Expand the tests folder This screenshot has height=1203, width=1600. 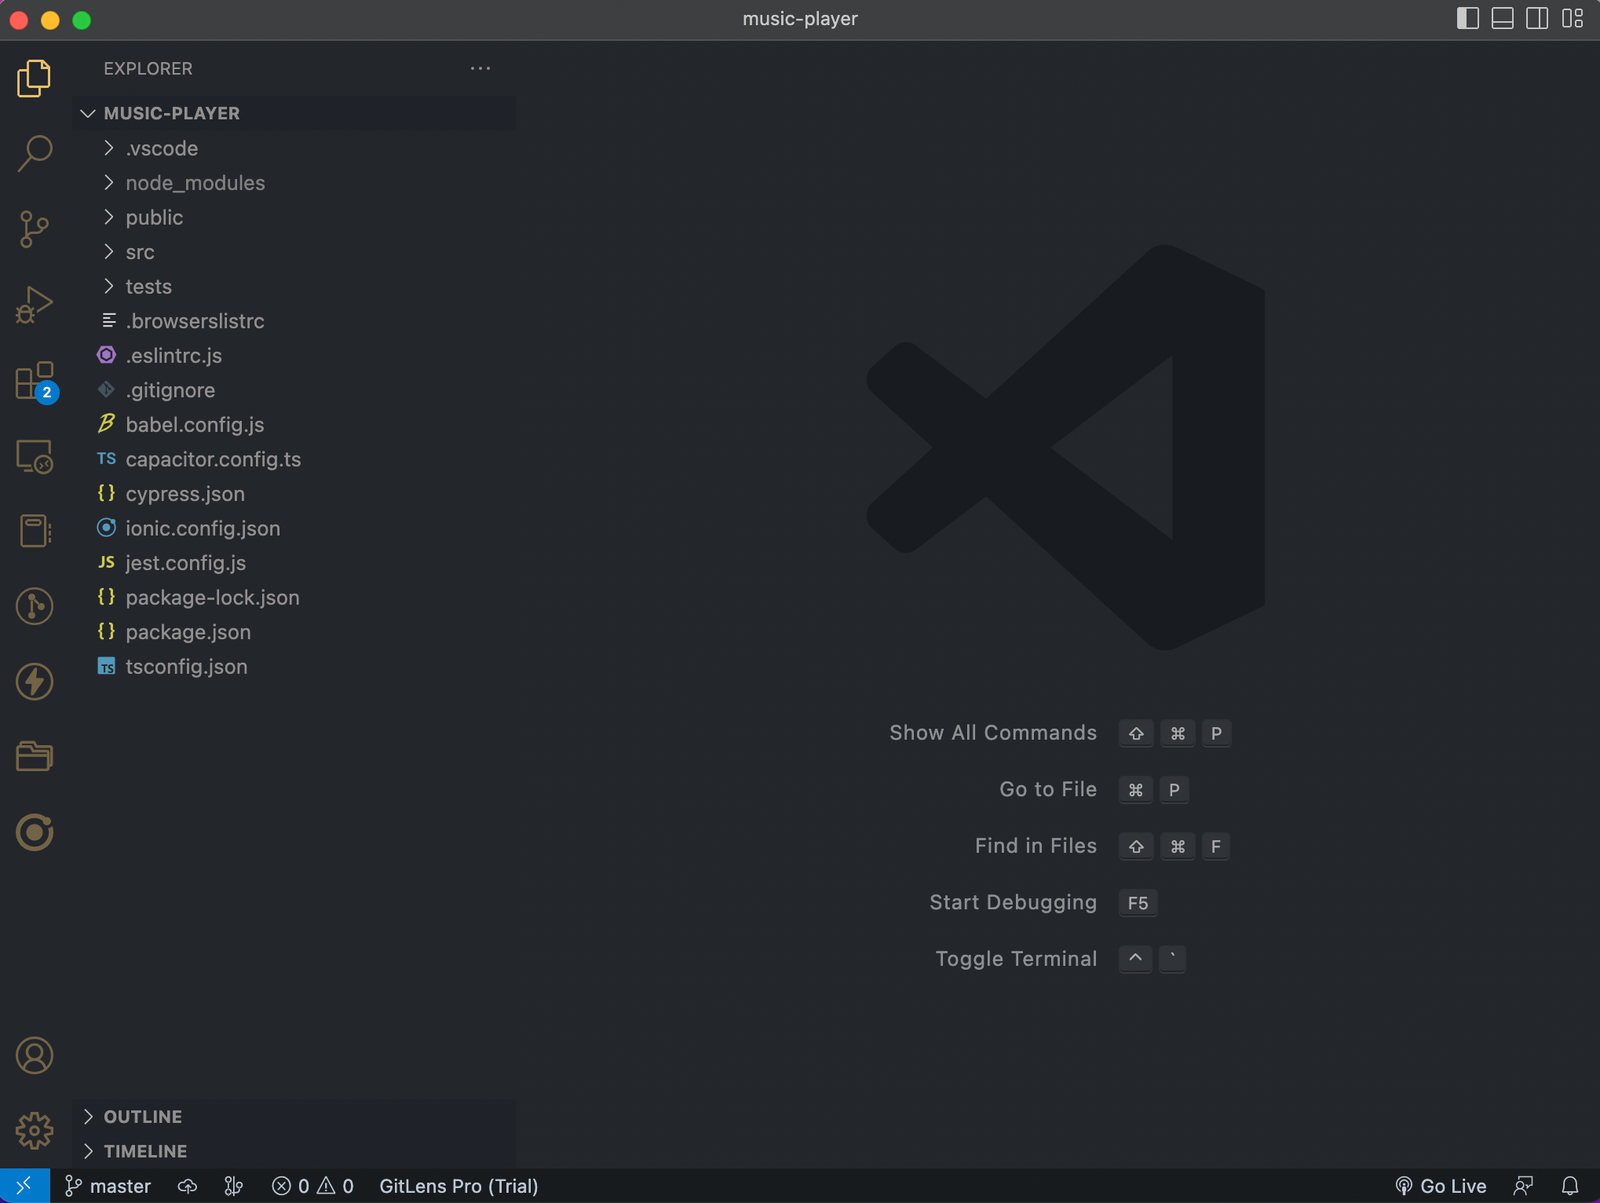(294, 286)
